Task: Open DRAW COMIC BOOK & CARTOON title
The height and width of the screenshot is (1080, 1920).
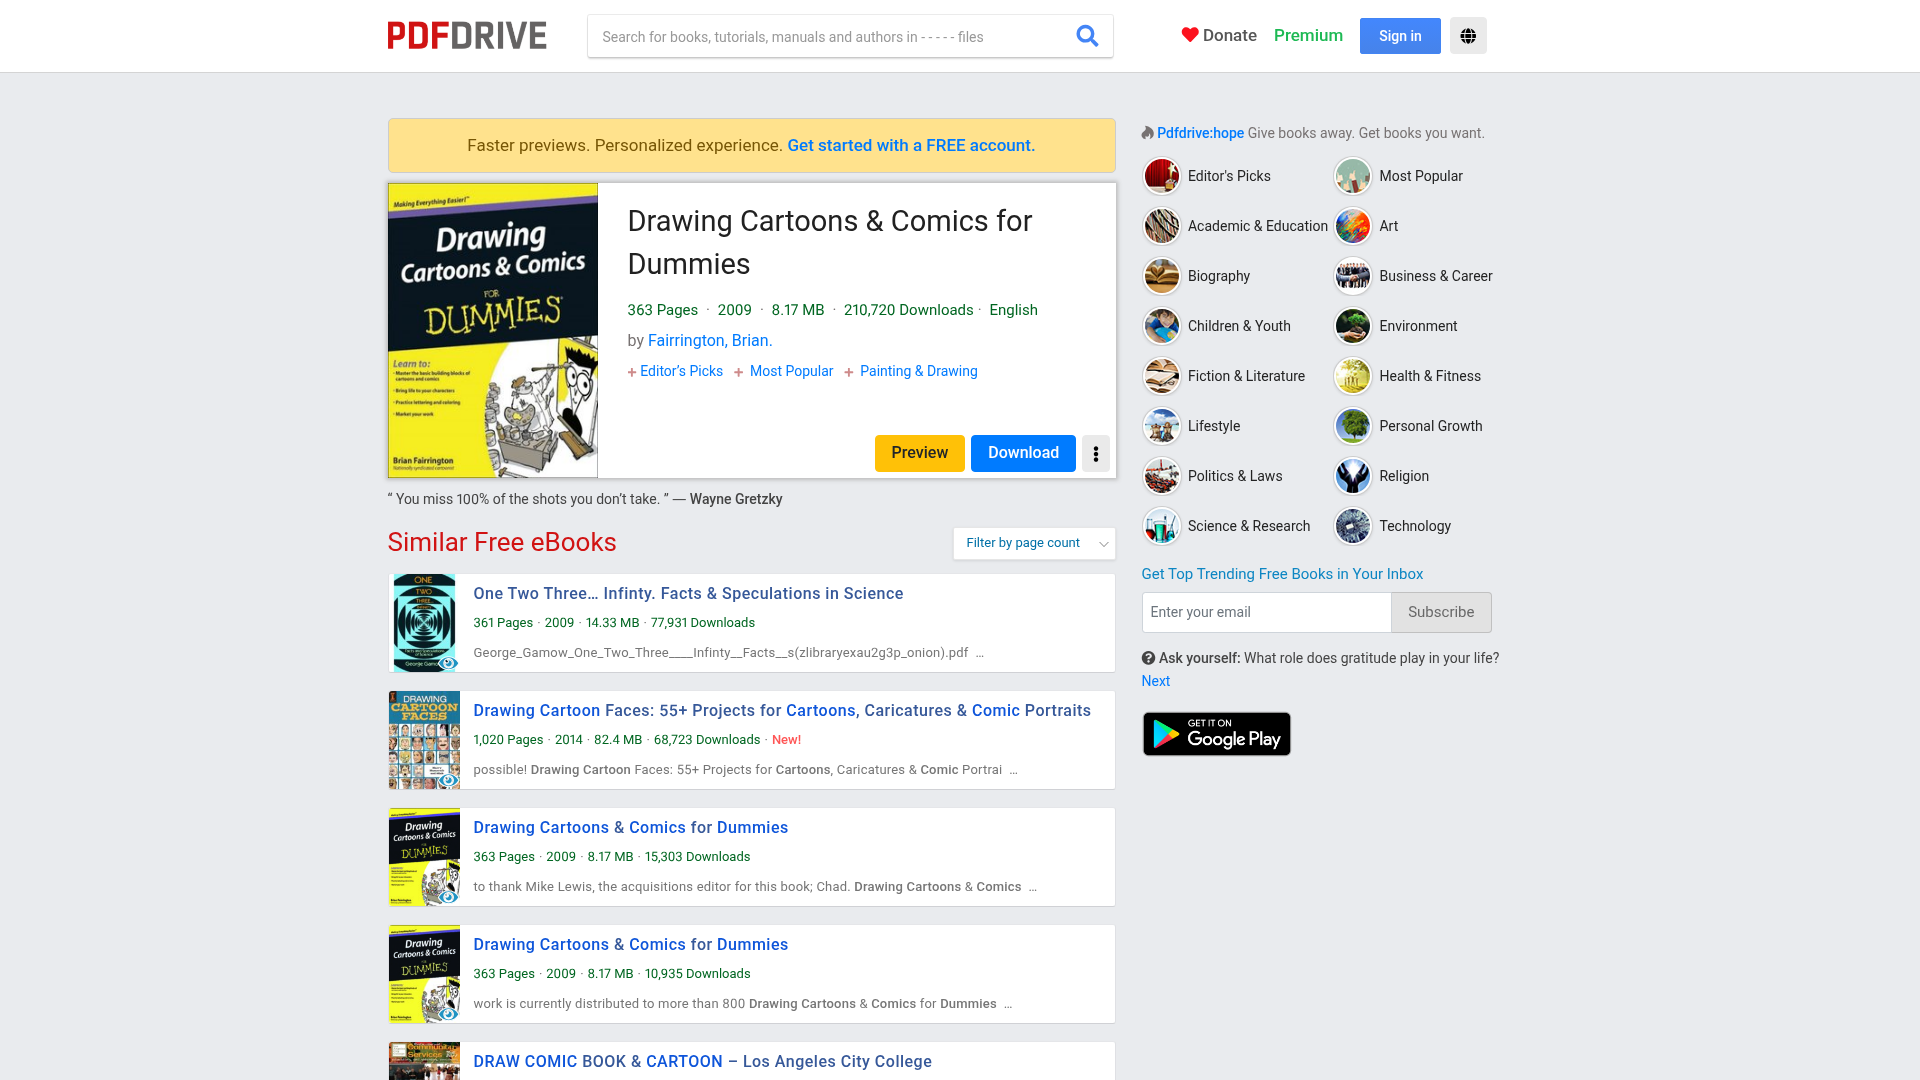Action: (702, 1061)
